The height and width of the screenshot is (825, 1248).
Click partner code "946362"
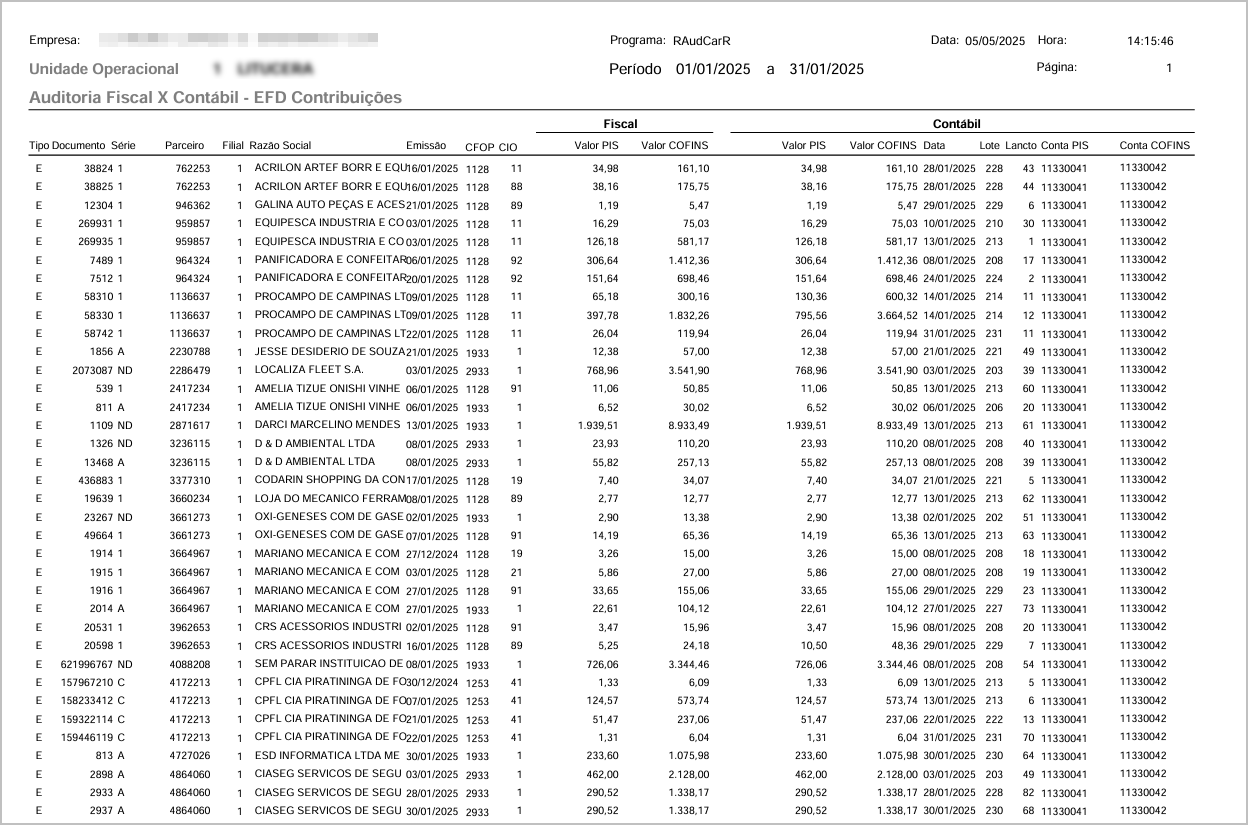[192, 205]
